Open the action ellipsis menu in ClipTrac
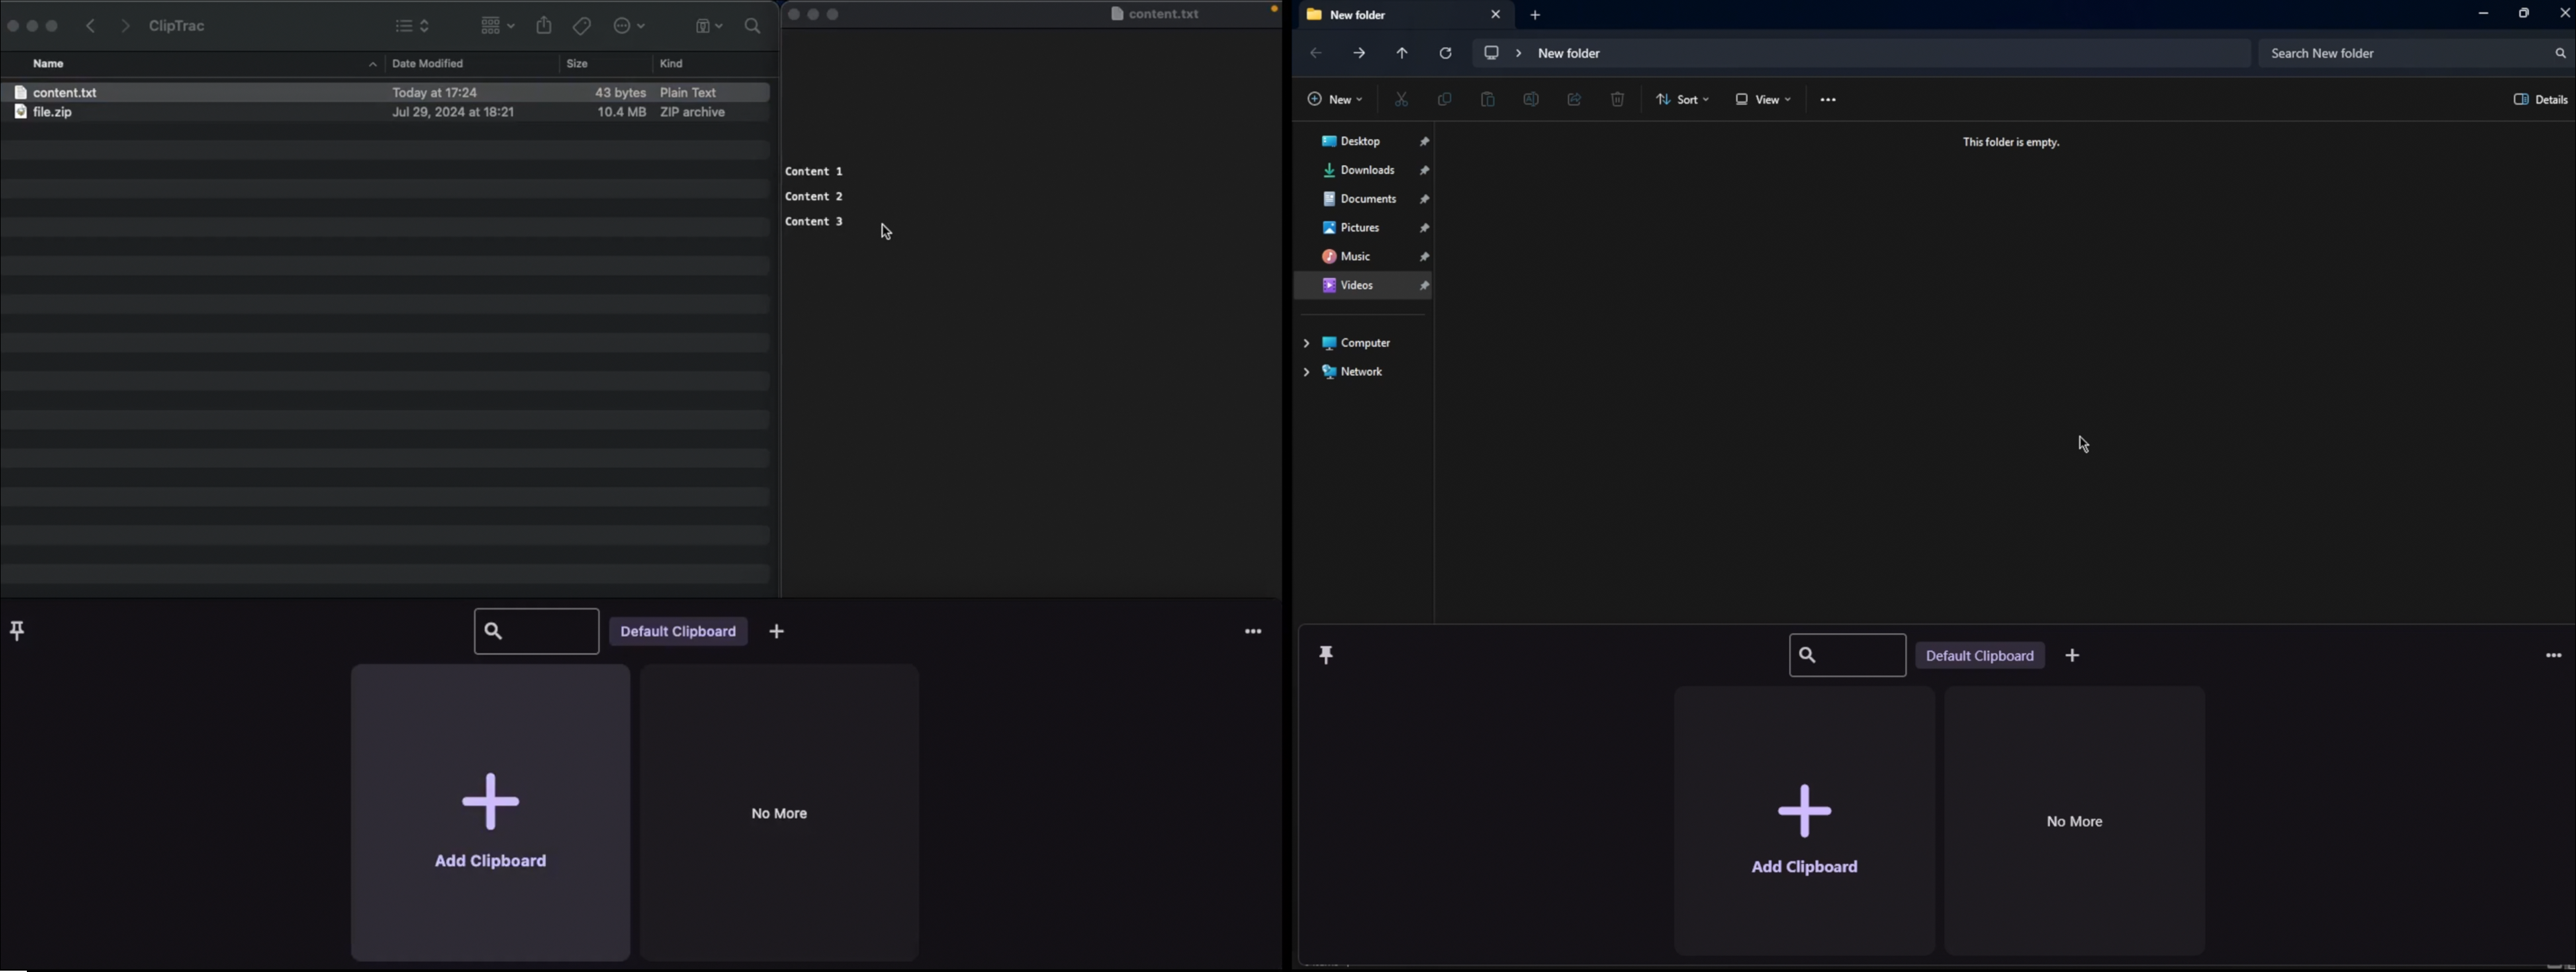This screenshot has width=2576, height=972. coord(629,26)
